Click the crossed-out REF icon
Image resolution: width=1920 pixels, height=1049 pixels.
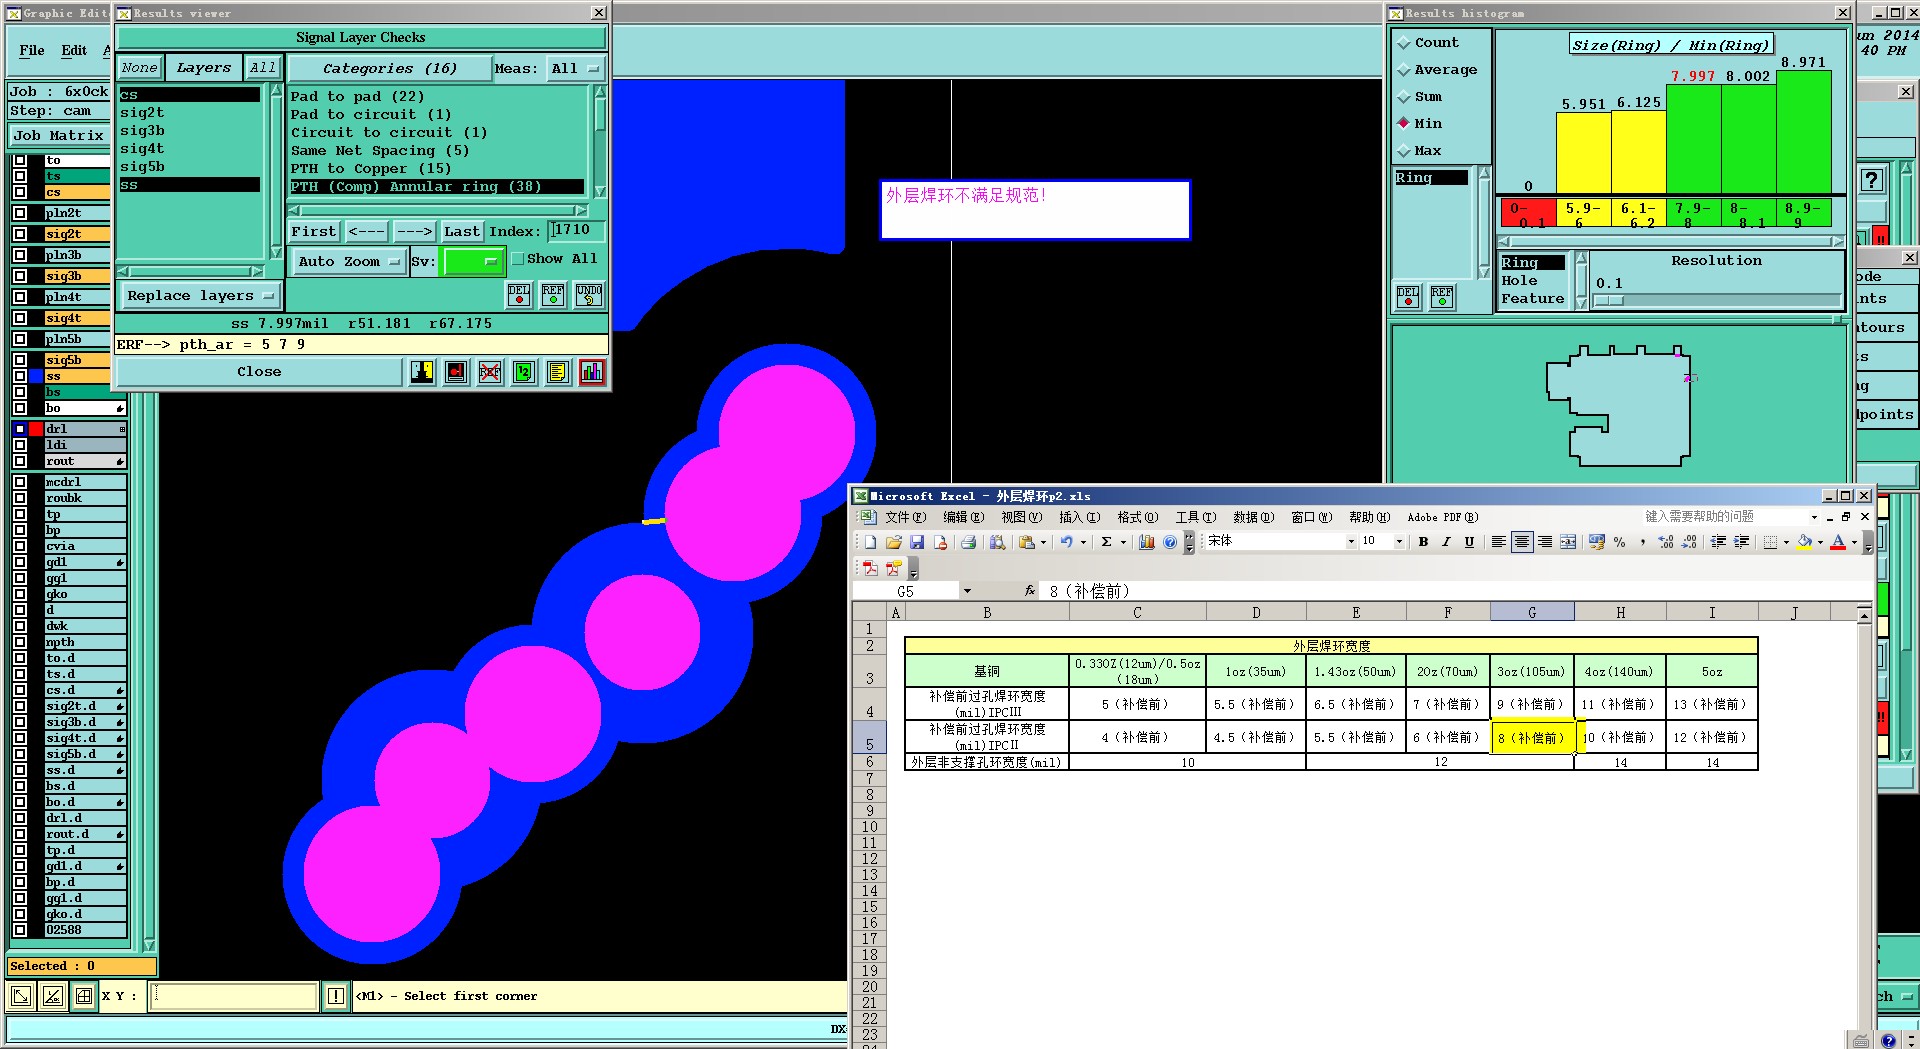pyautogui.click(x=489, y=372)
